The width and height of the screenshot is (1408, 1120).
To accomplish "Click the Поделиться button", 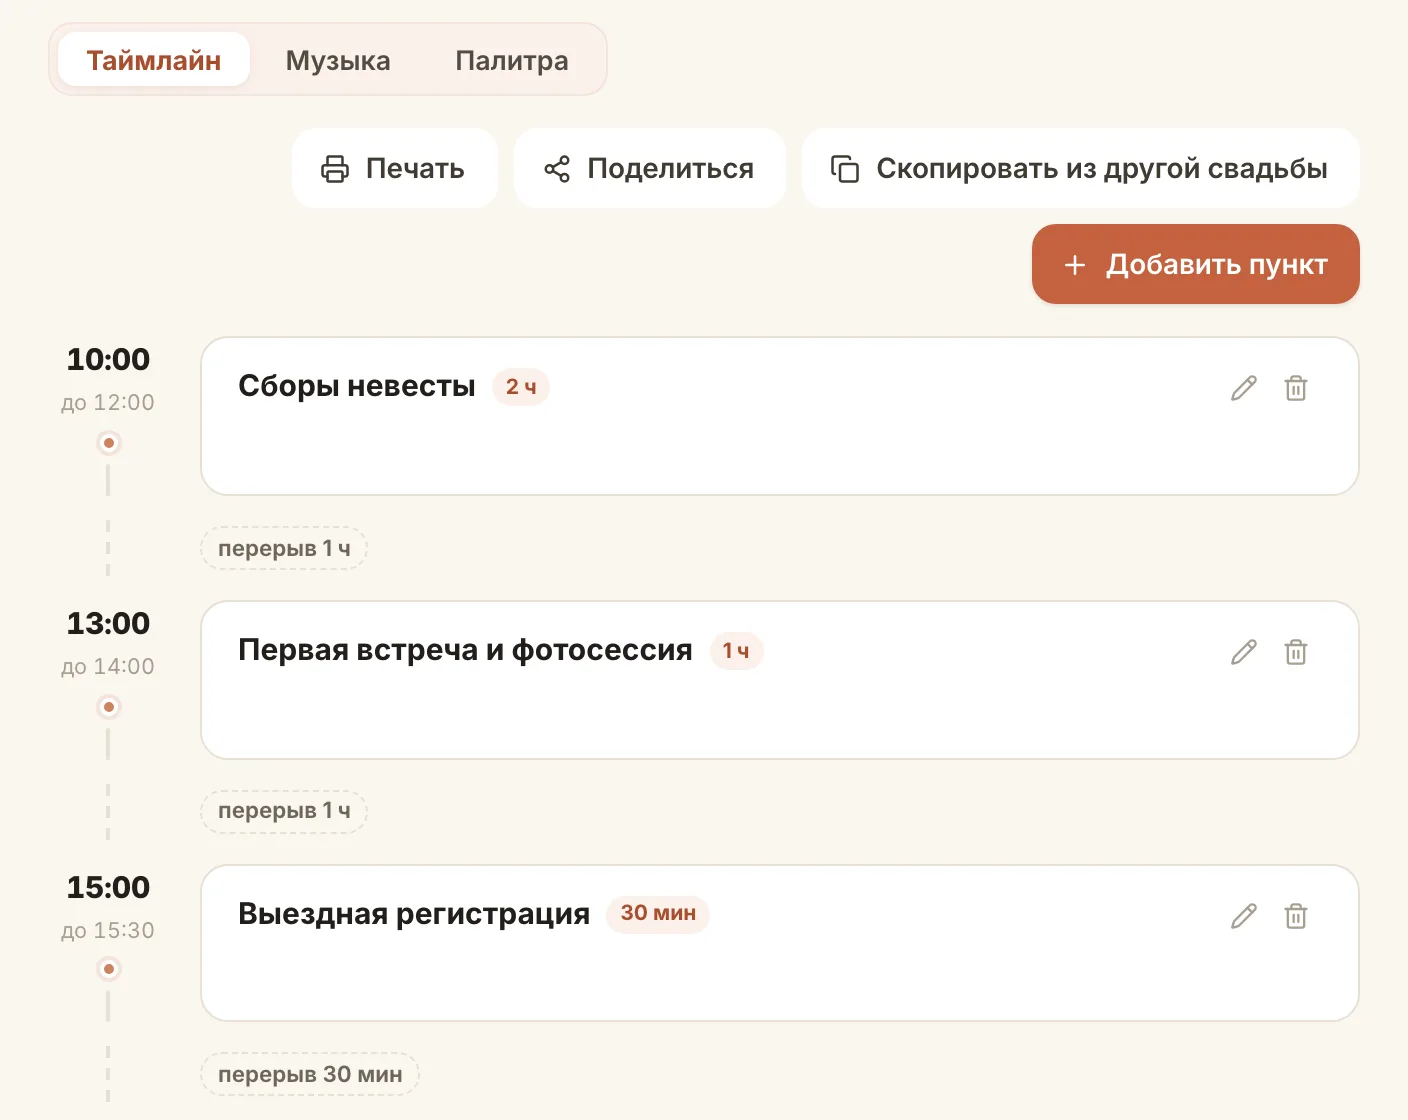I will coord(649,168).
